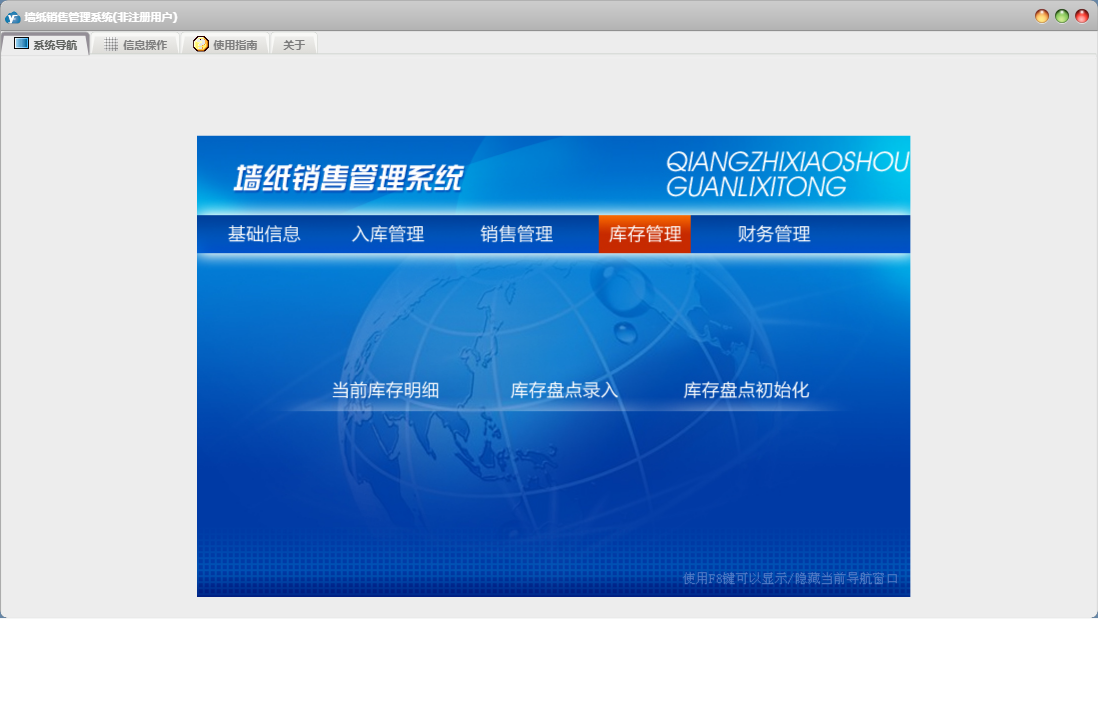Click the app logo icon in title bar
Screen dimensions: 1098x712
[12, 17]
